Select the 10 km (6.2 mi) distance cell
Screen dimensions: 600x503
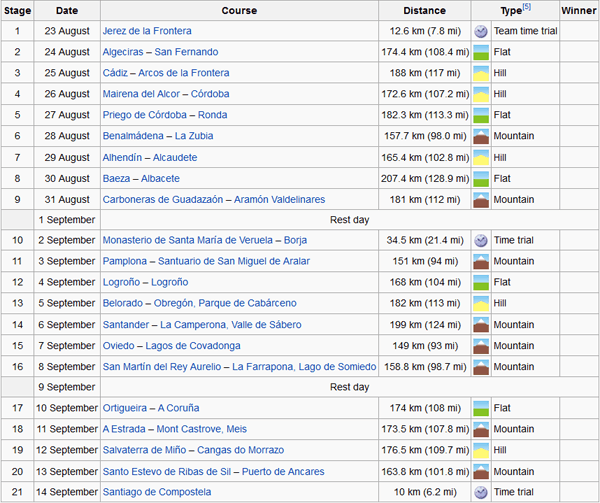[x=425, y=492]
